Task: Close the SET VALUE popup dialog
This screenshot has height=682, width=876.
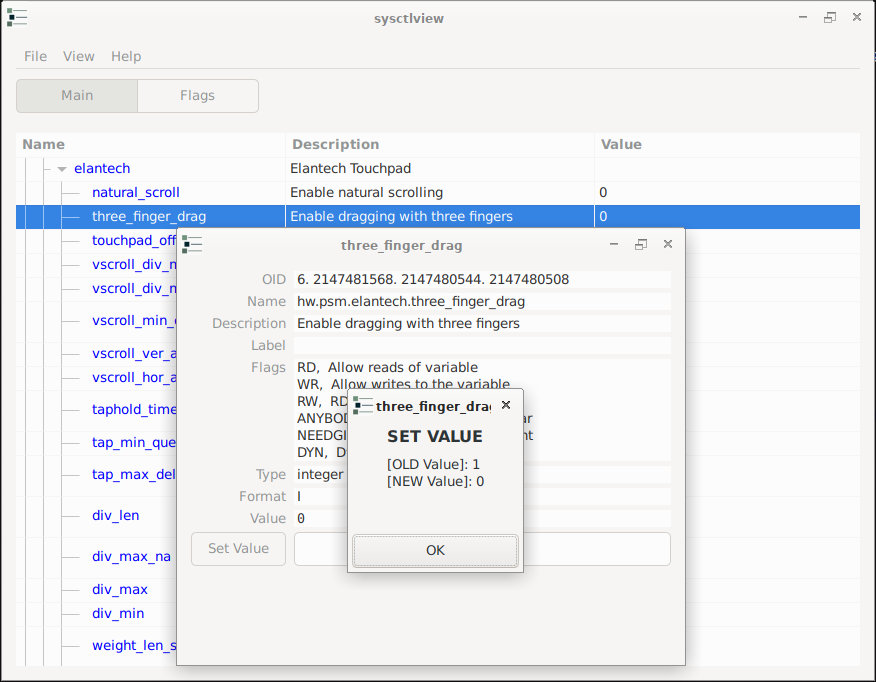Action: (x=506, y=405)
